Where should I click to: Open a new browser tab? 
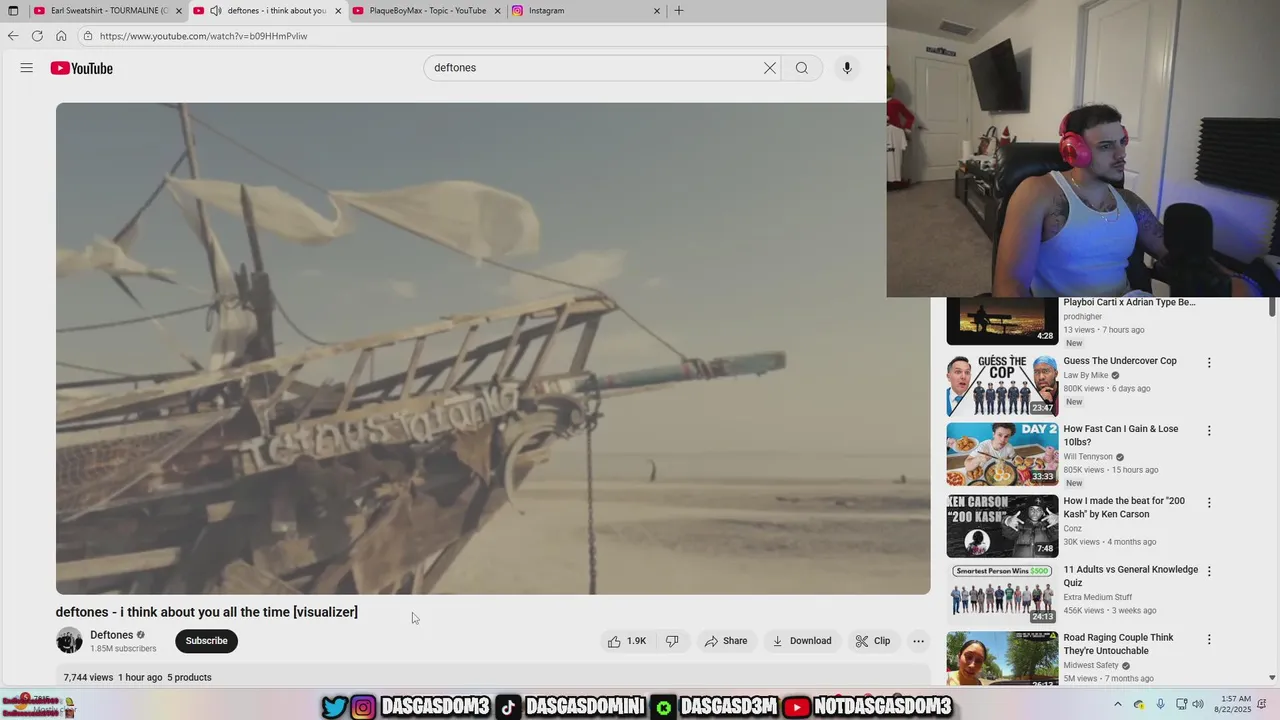pos(679,11)
